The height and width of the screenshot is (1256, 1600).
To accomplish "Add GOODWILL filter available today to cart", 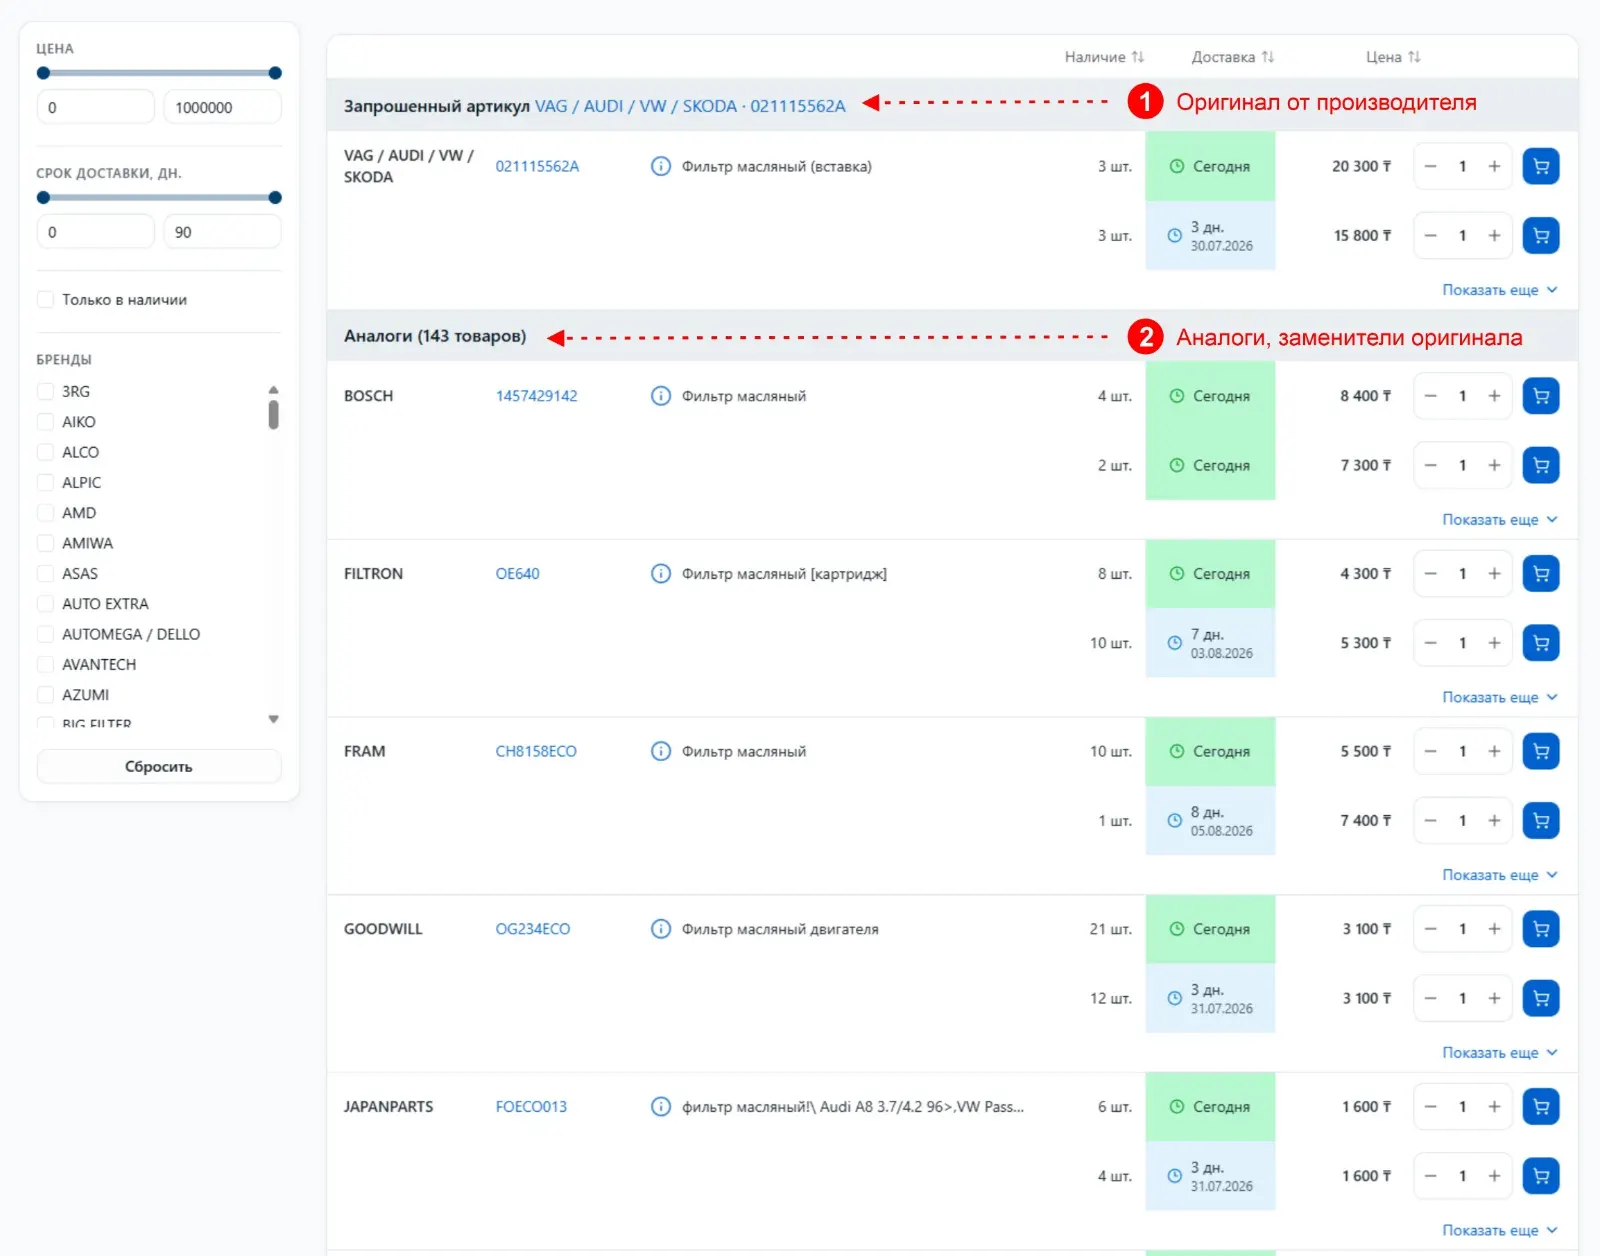I will click(1541, 929).
